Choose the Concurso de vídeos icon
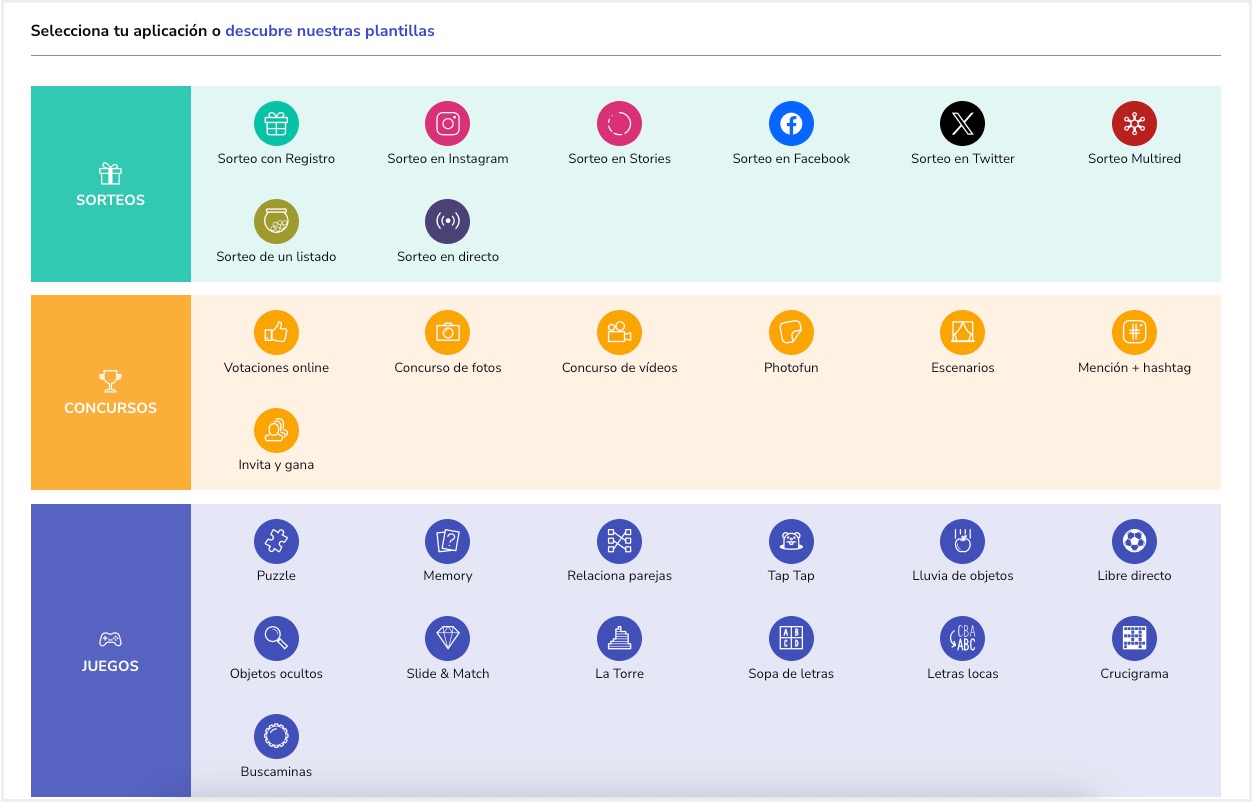The height and width of the screenshot is (803, 1252). 619,333
